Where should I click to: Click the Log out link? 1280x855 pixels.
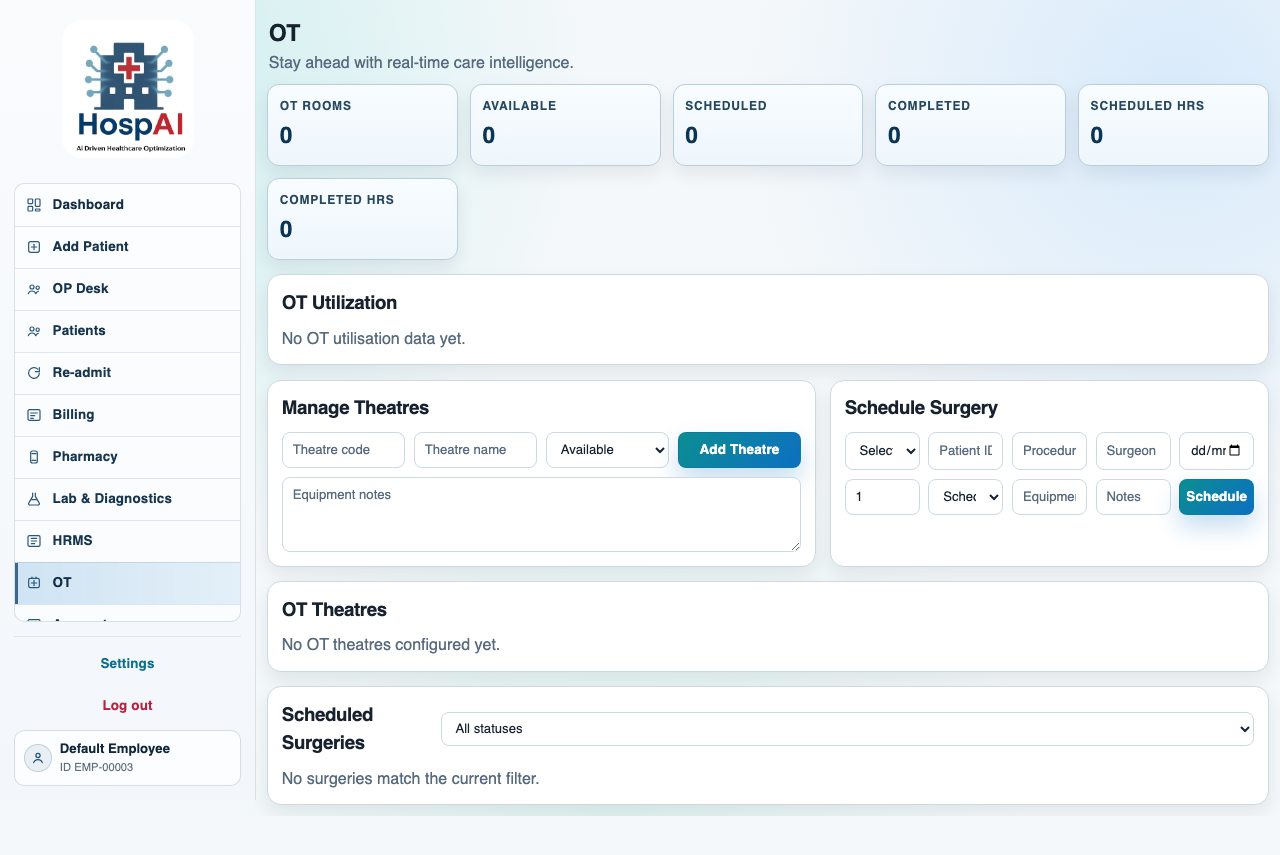(x=127, y=706)
